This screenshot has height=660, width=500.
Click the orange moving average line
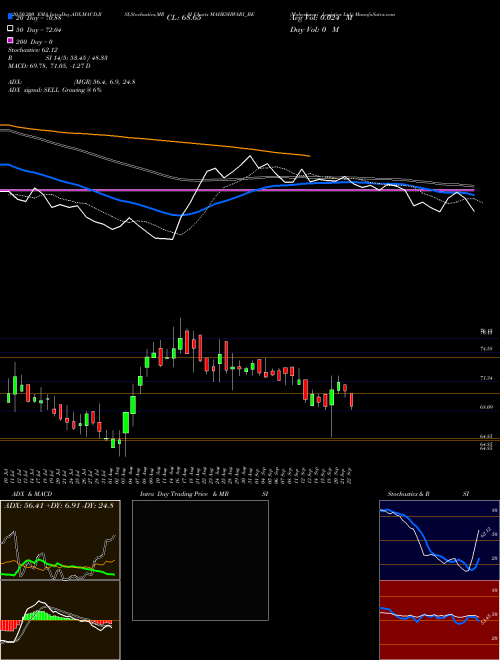pos(155,140)
